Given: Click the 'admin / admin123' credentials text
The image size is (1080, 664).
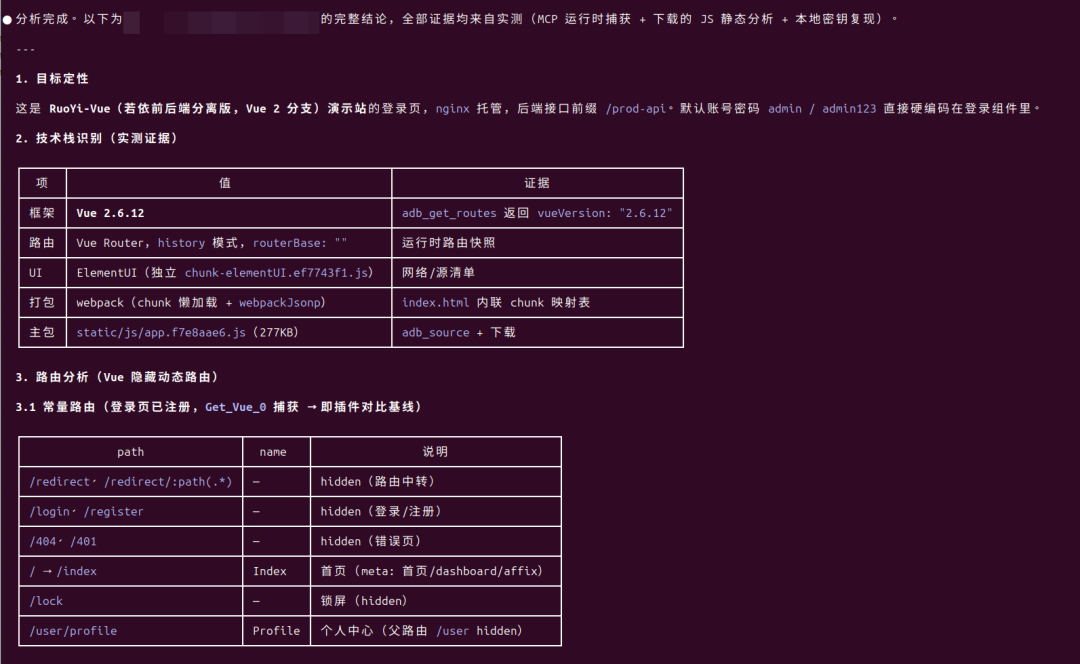Looking at the screenshot, I should (822, 108).
